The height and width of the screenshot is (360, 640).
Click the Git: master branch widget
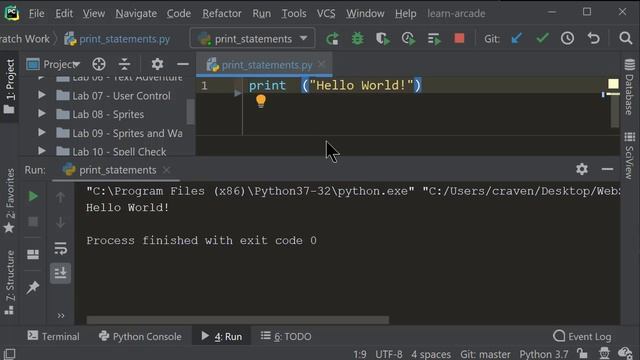click(x=485, y=354)
